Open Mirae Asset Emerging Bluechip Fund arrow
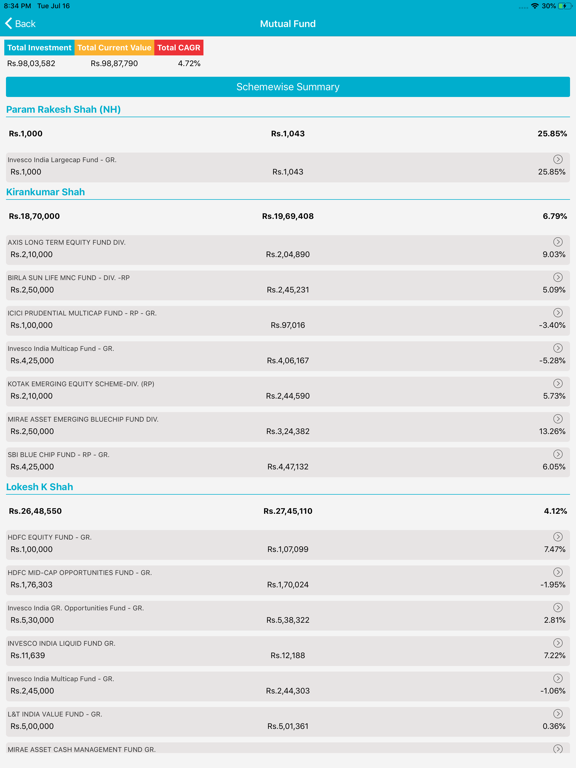Screen dimensions: 576x768 [x=557, y=419]
